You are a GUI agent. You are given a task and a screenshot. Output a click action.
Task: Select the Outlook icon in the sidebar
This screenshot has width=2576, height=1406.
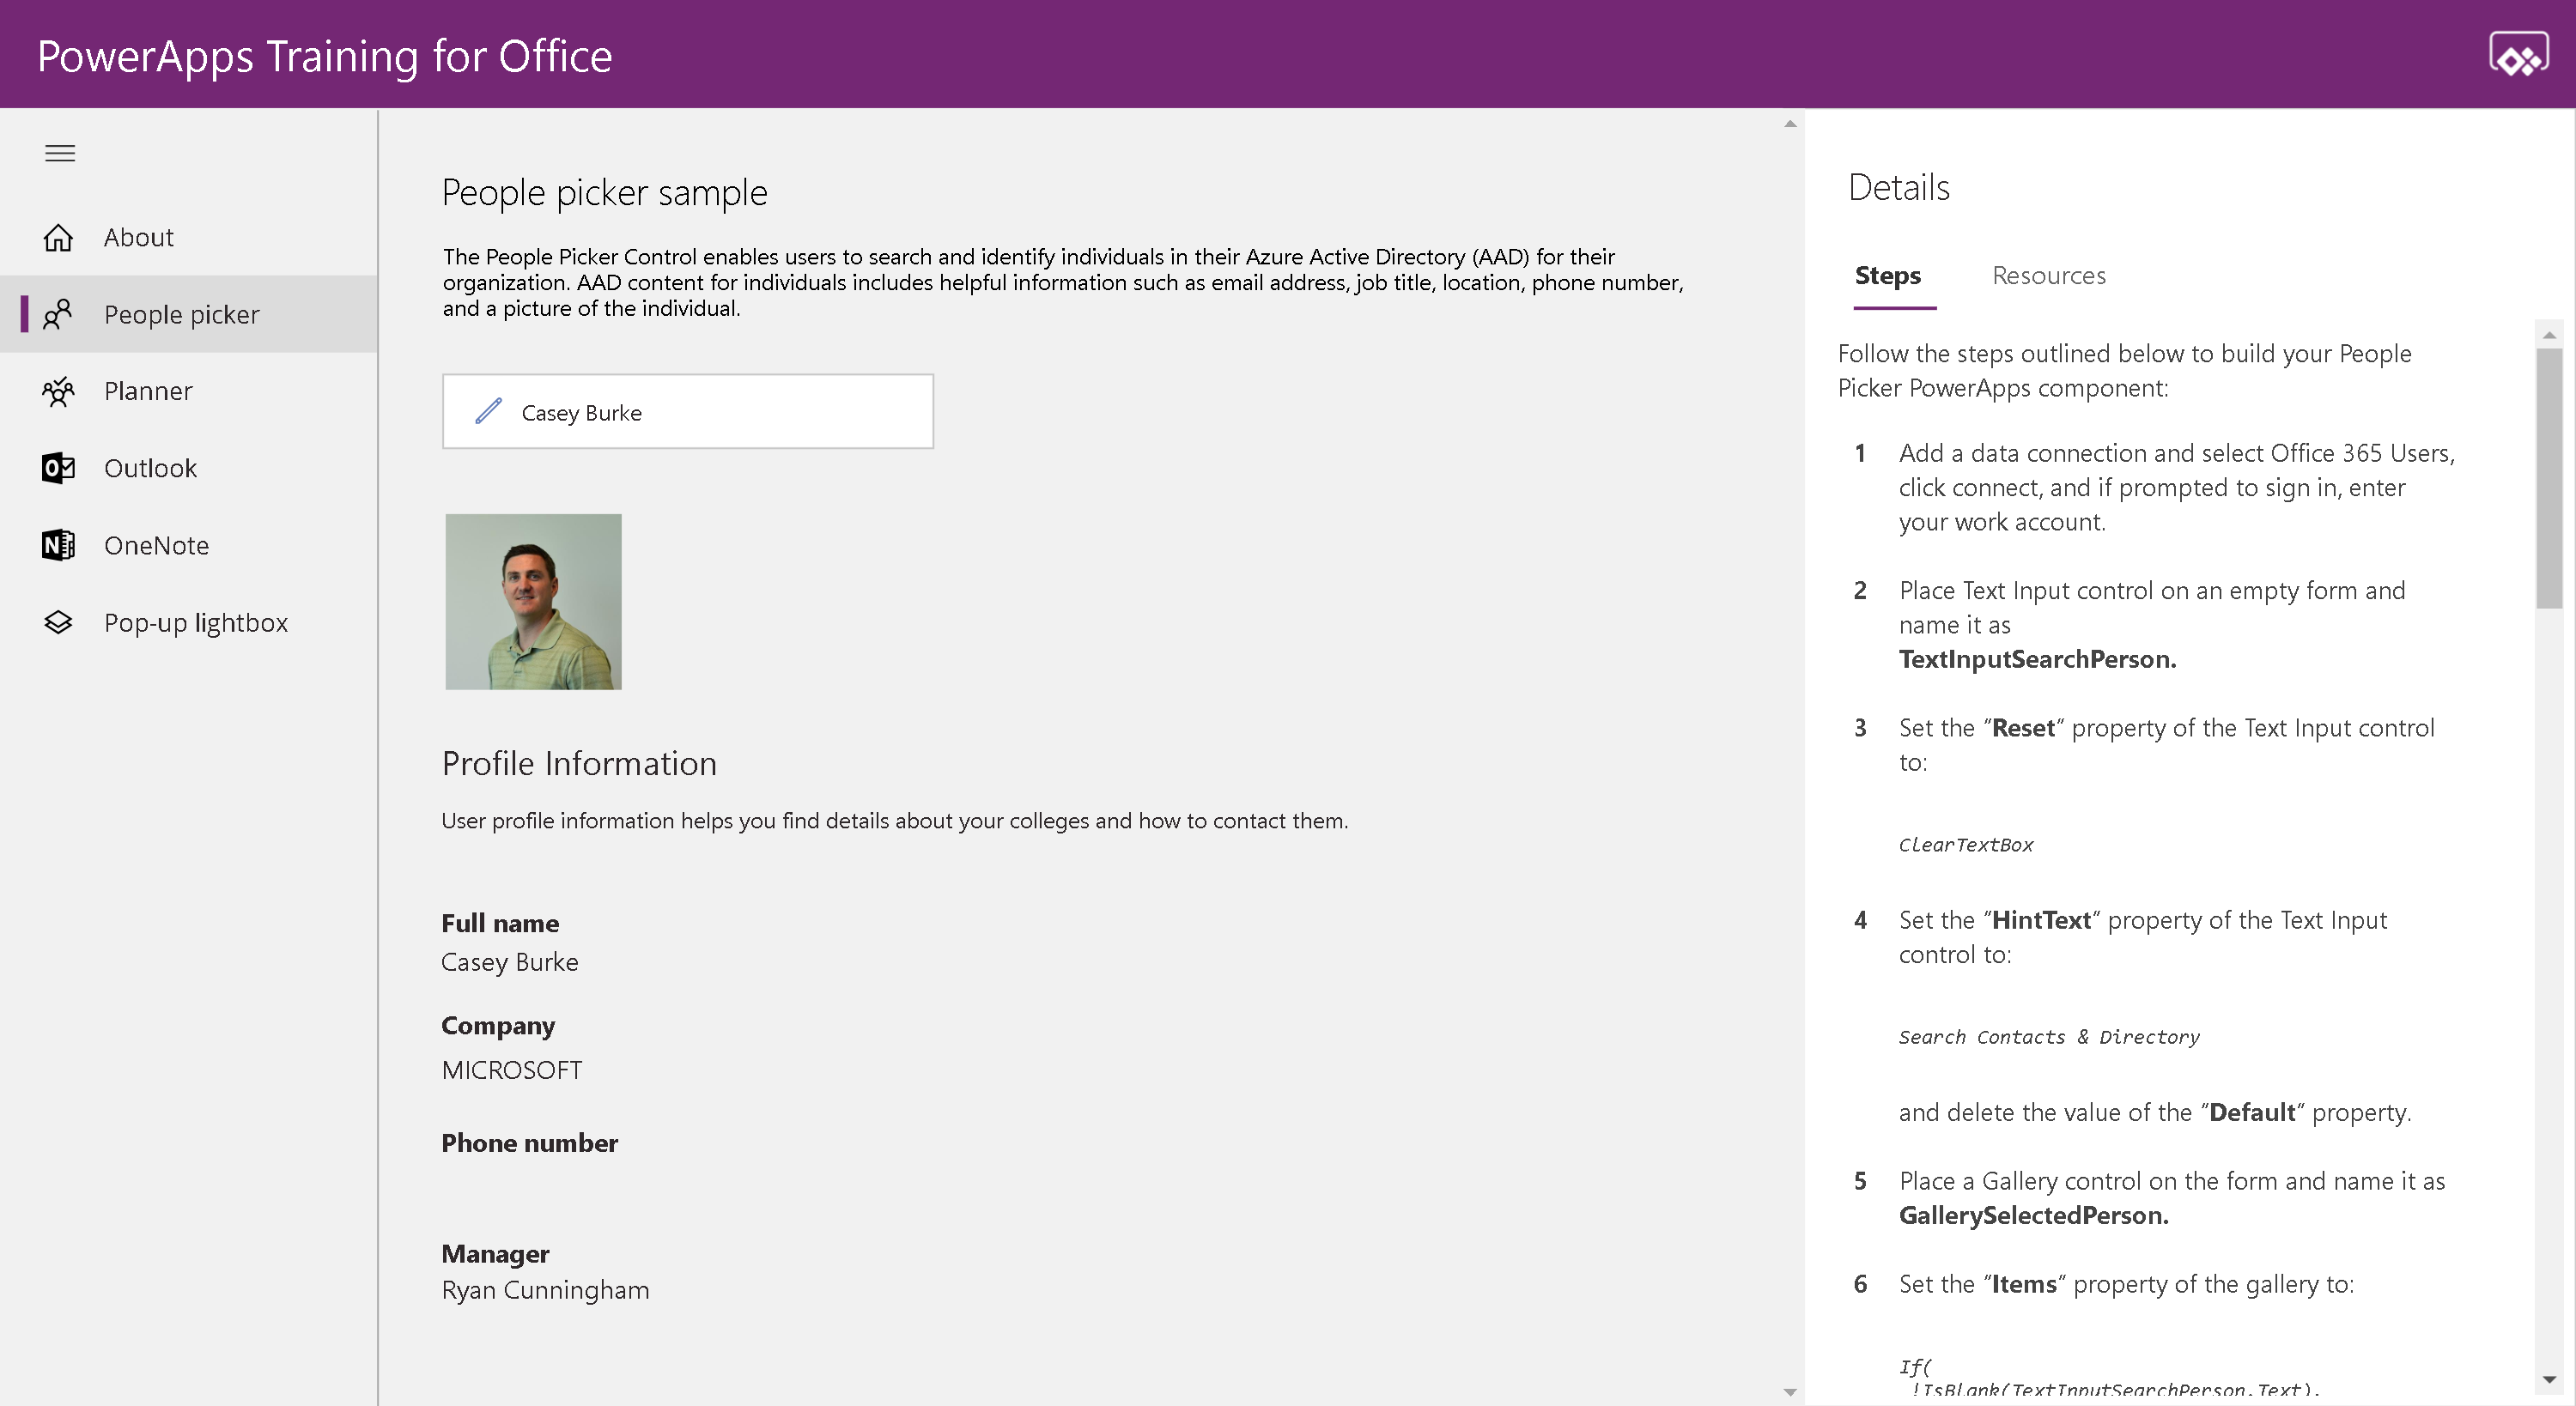tap(58, 468)
